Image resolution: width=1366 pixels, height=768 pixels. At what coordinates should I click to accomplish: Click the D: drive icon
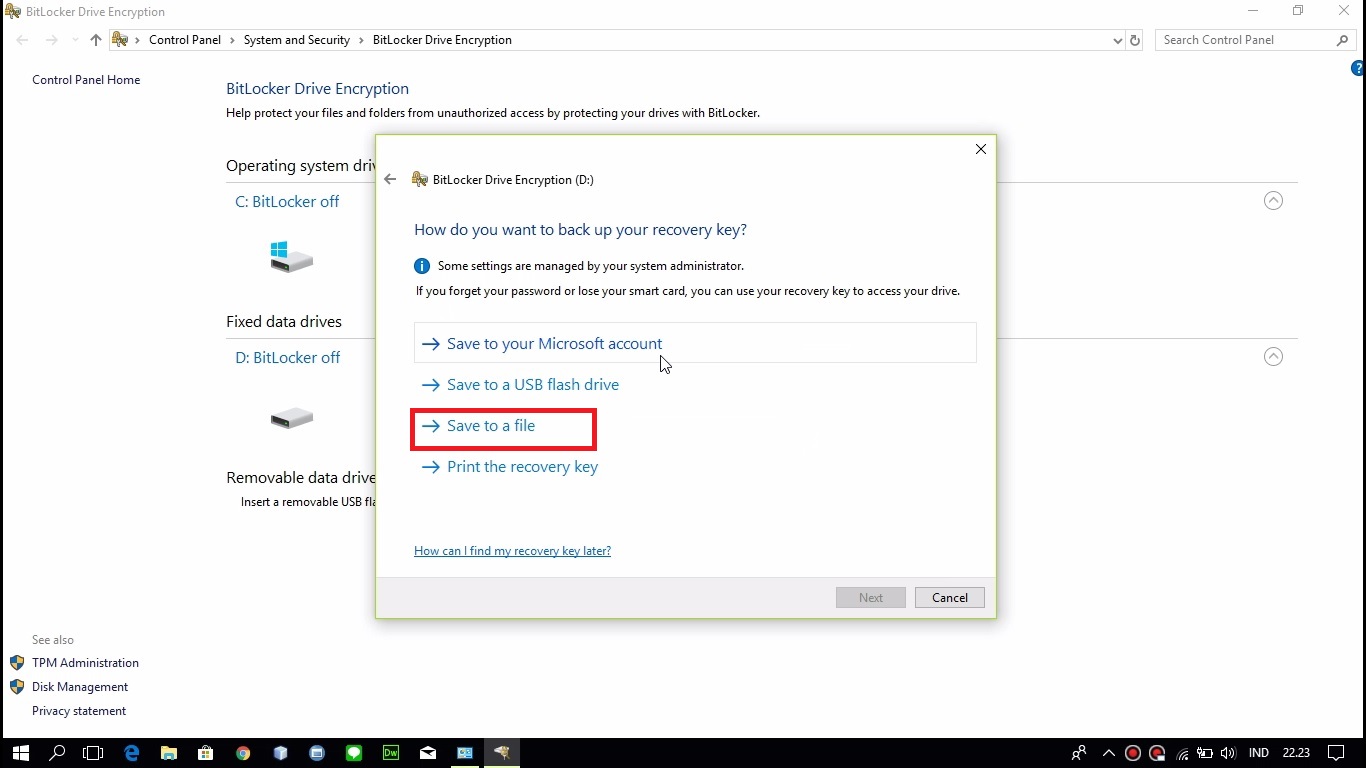pyautogui.click(x=291, y=418)
